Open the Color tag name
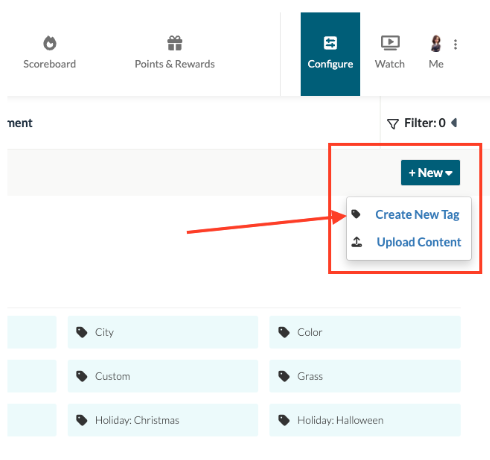 pos(310,332)
